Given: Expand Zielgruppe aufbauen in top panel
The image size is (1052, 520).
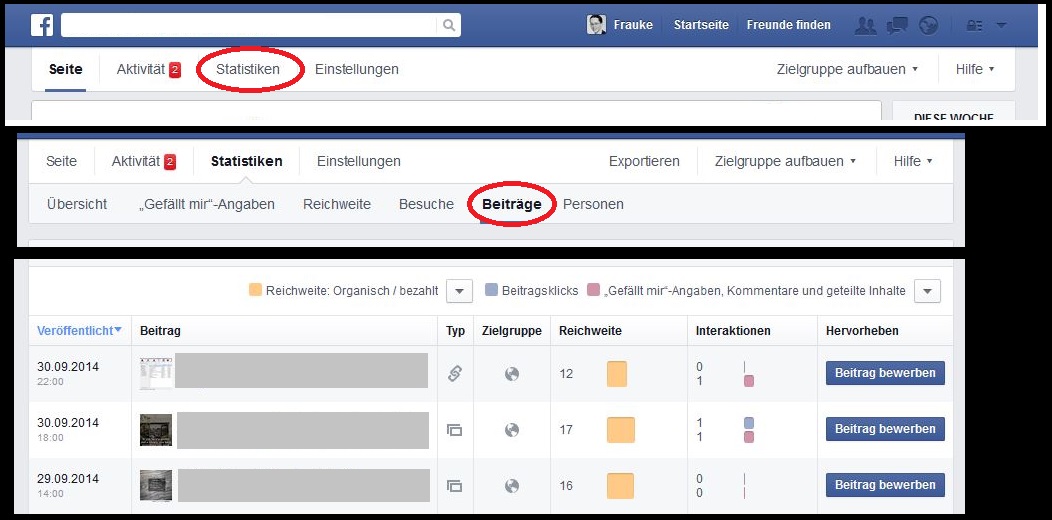Looking at the screenshot, I should pos(847,69).
